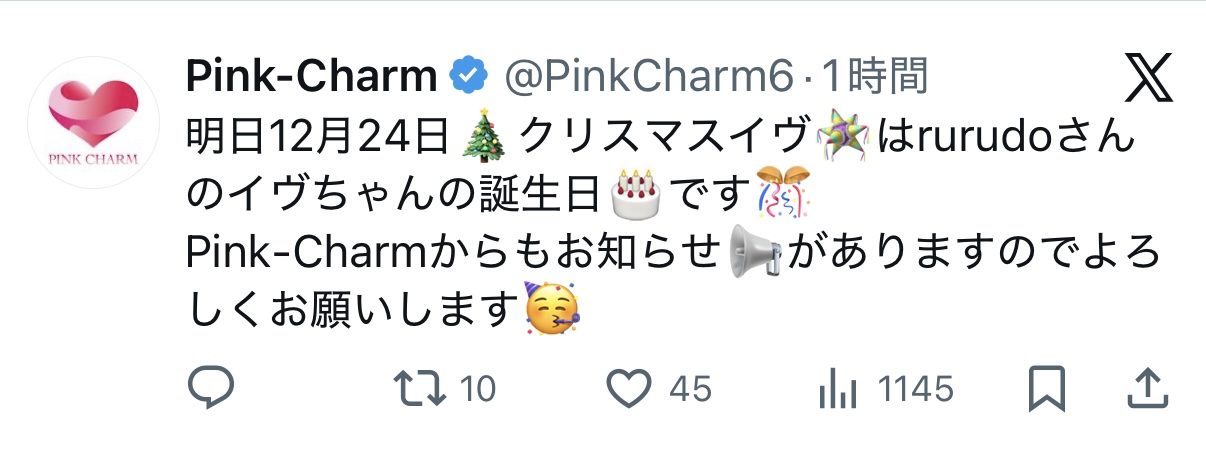Open the 1時間 timestamp link
Image resolution: width=1206 pixels, height=451 pixels.
(874, 76)
